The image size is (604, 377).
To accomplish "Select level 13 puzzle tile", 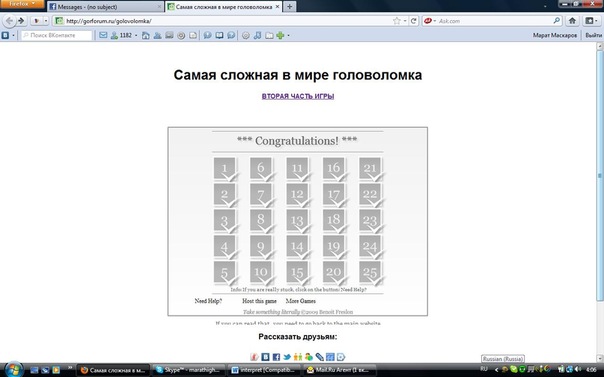I will 298,221.
